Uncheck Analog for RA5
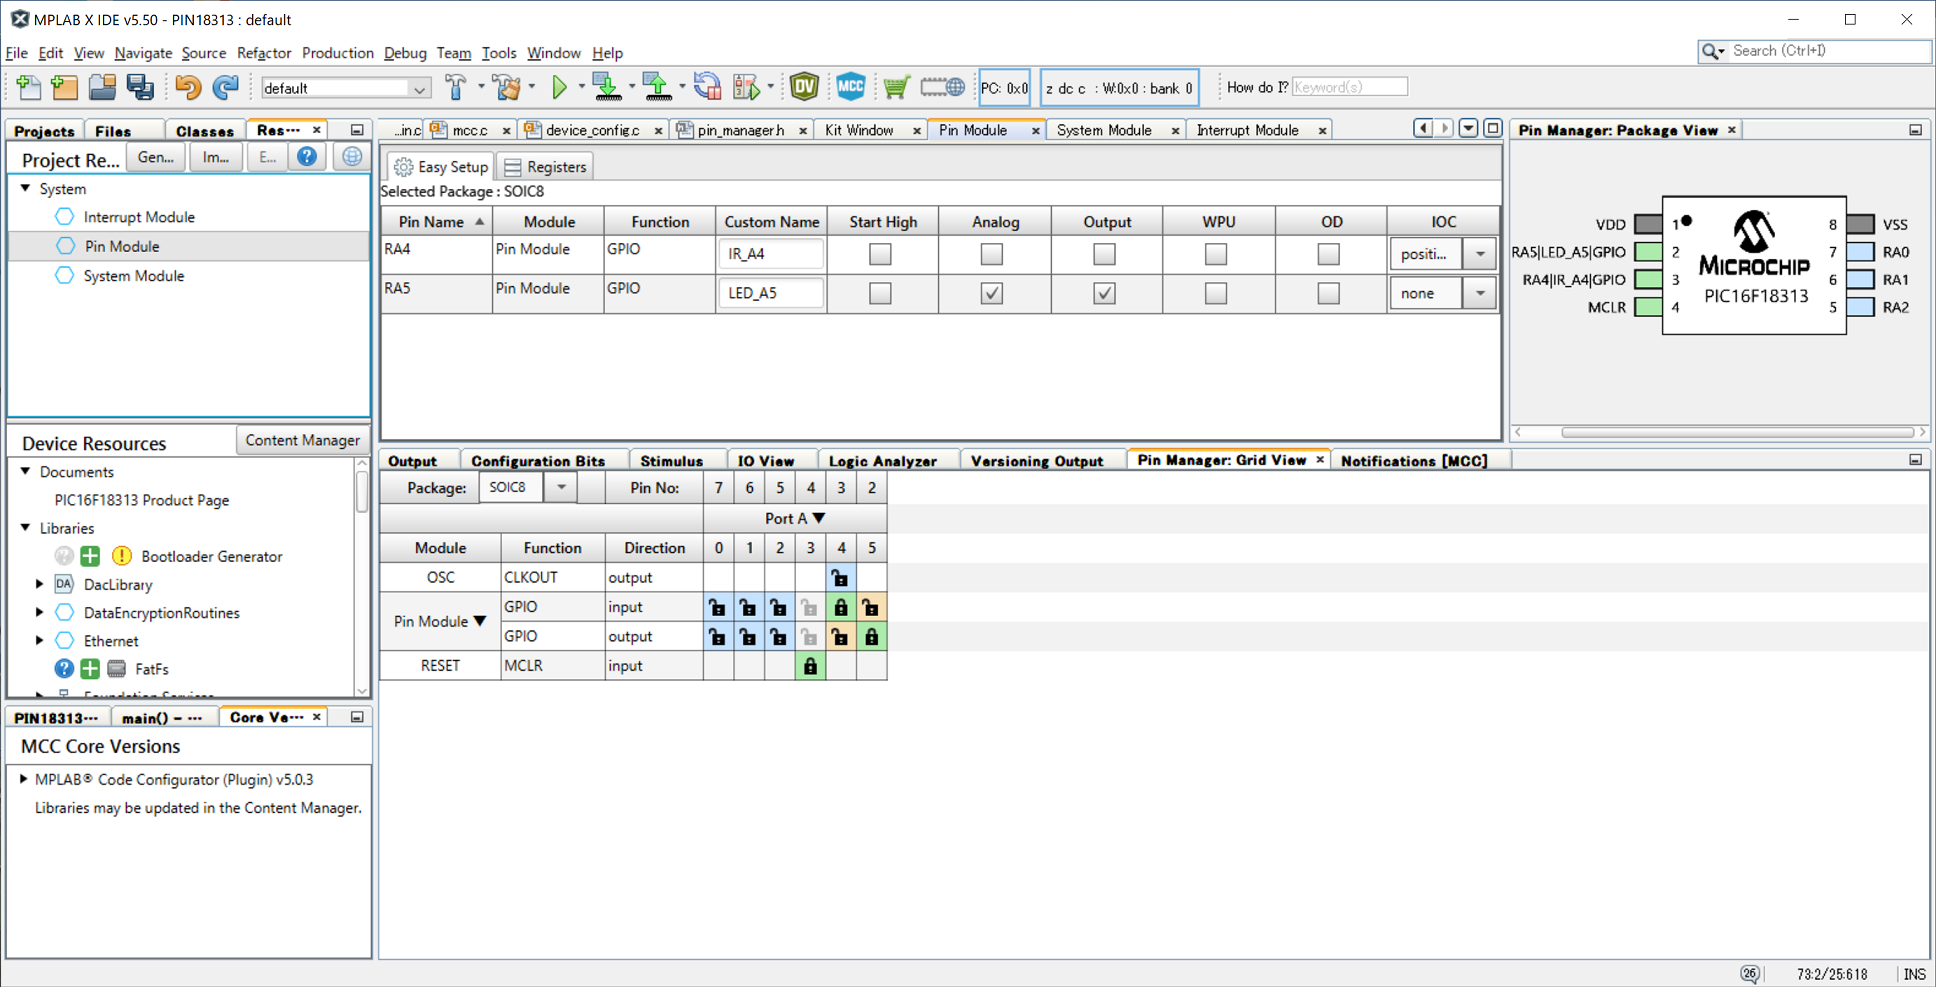This screenshot has height=987, width=1936. (x=992, y=293)
